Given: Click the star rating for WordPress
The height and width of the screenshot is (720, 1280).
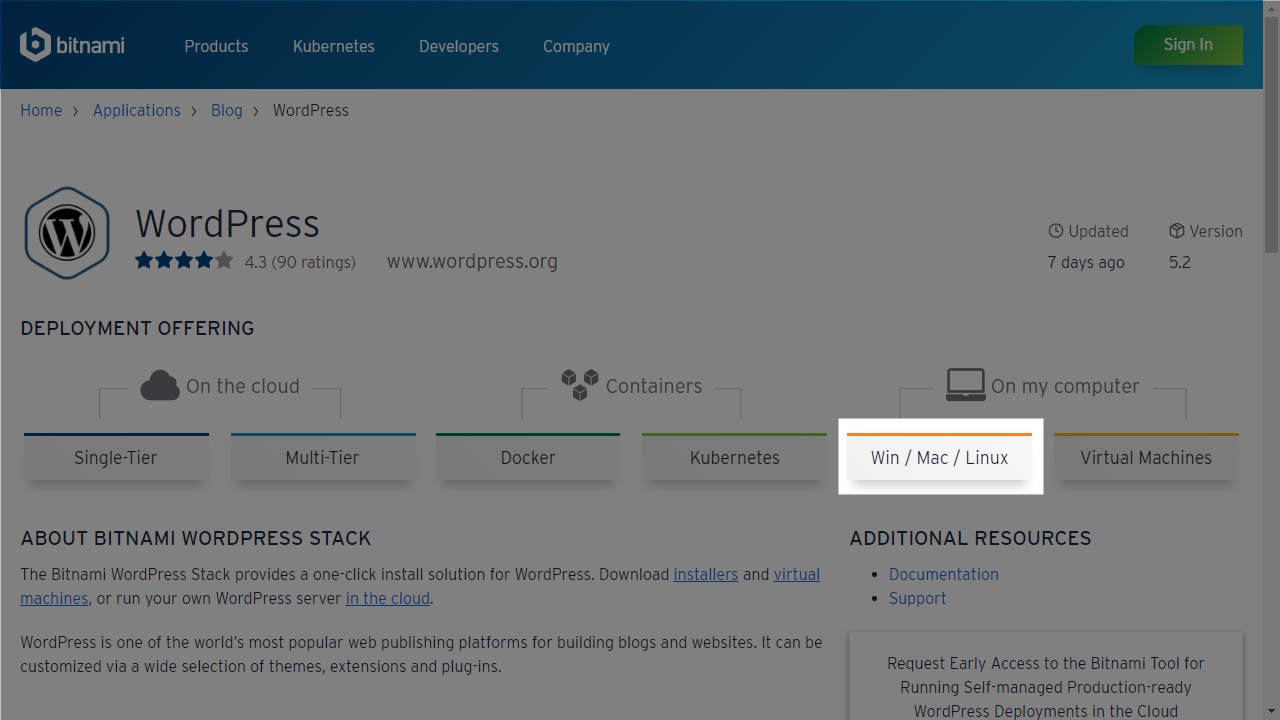Looking at the screenshot, I should pos(184,261).
